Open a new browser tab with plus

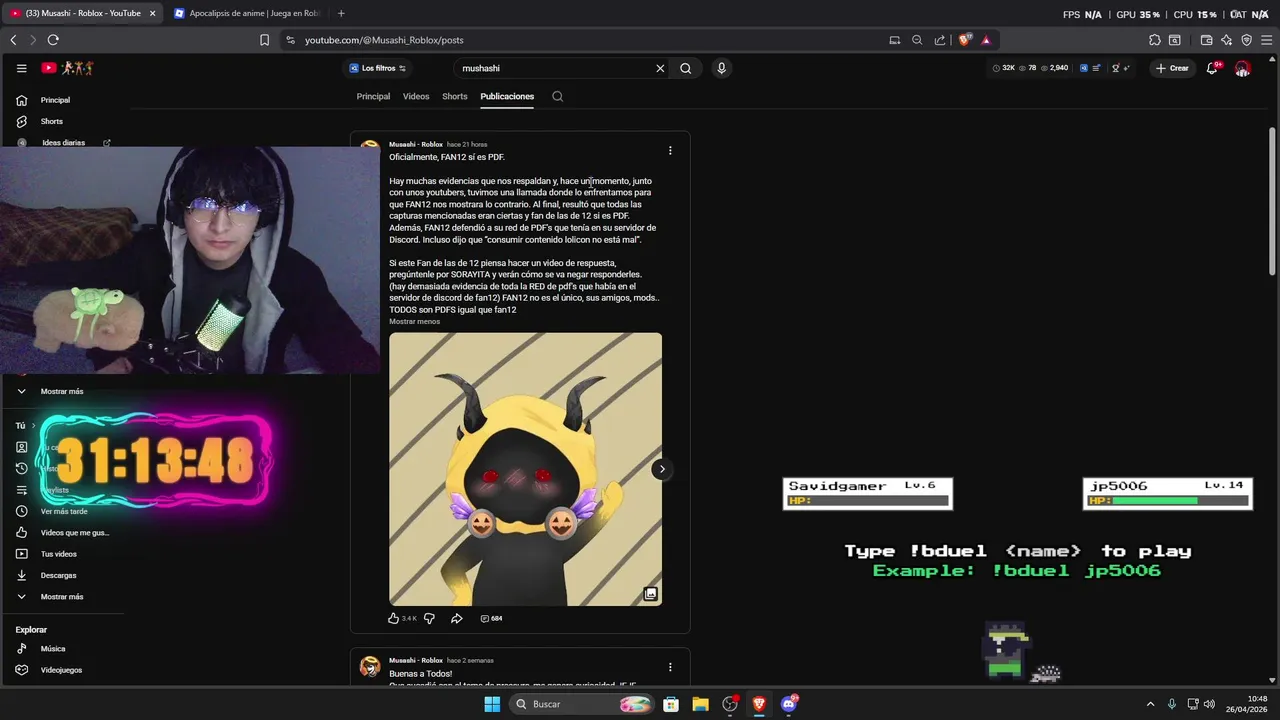pos(341,13)
